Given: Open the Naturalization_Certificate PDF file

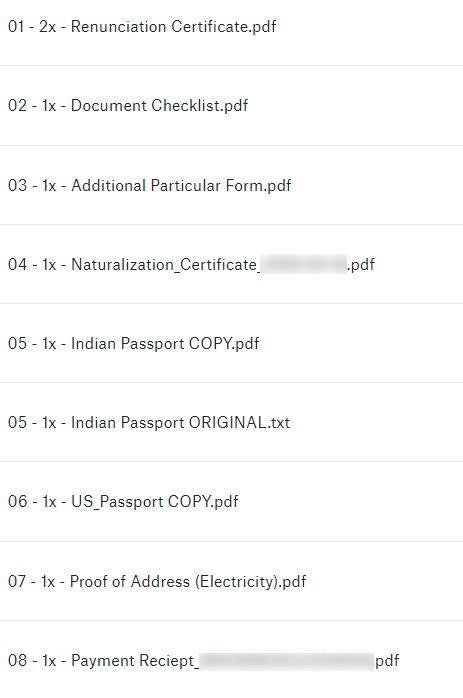Looking at the screenshot, I should (x=191, y=264).
